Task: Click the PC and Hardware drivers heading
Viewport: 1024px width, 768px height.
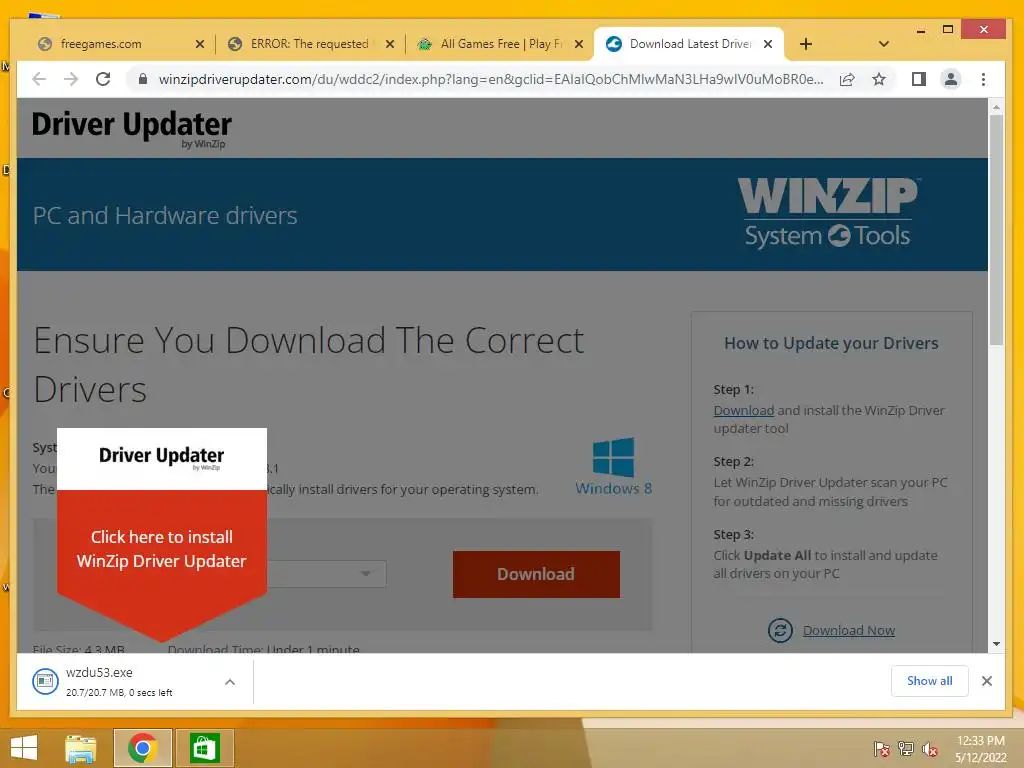Action: (165, 216)
